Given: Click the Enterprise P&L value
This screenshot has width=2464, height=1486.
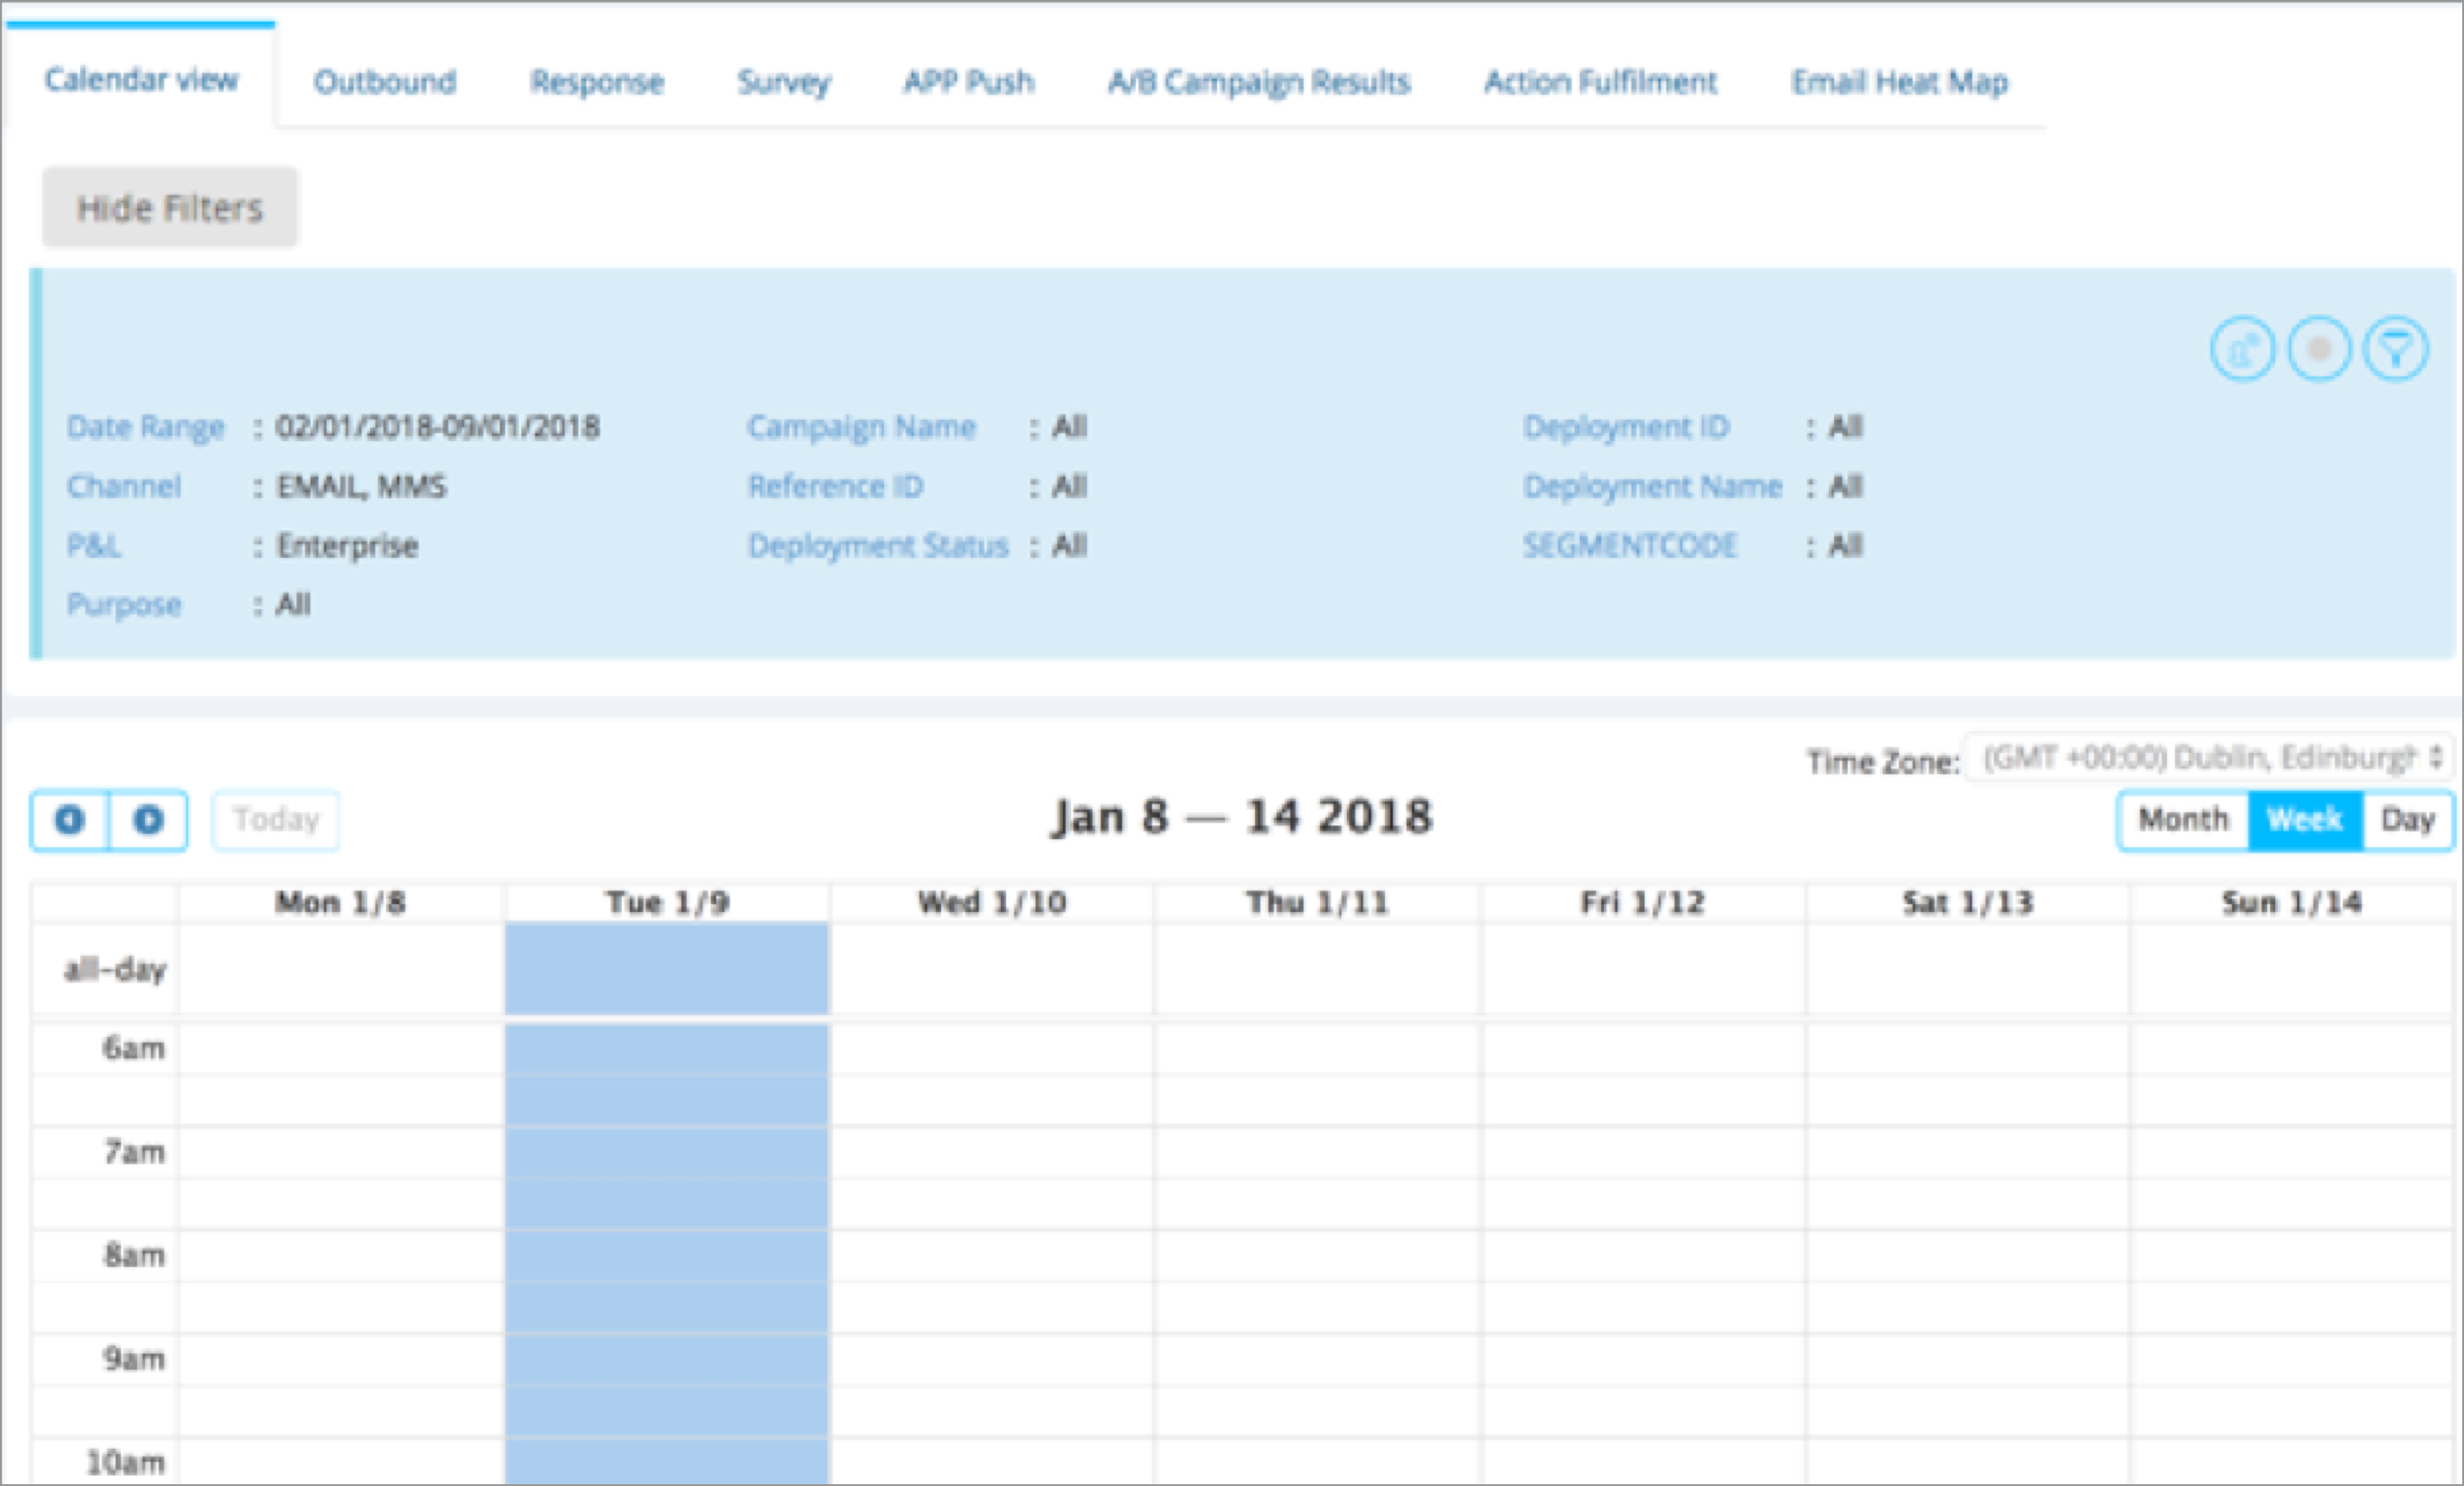Looking at the screenshot, I should pos(347,546).
